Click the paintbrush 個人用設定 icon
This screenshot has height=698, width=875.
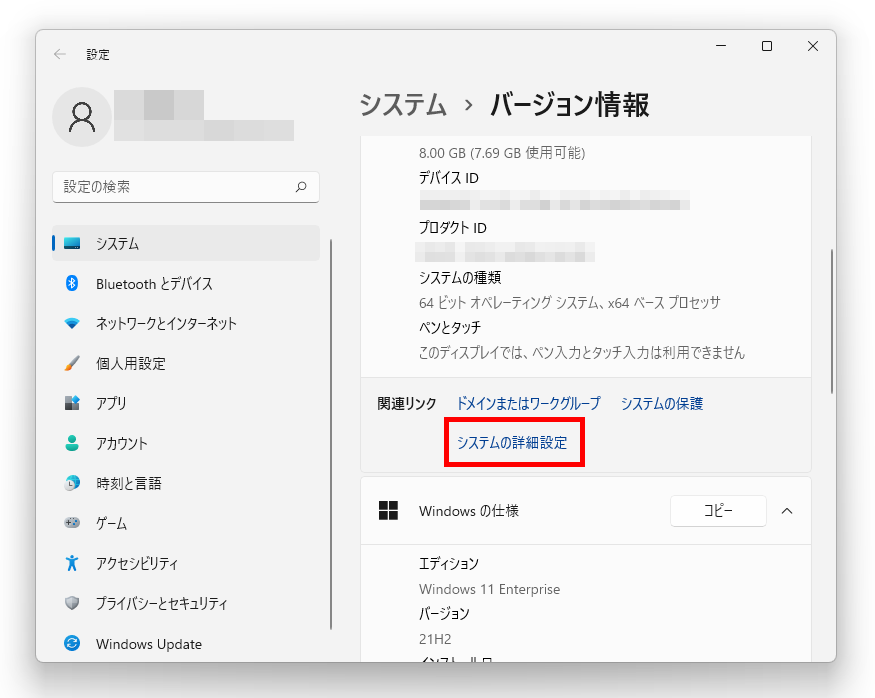tap(72, 363)
